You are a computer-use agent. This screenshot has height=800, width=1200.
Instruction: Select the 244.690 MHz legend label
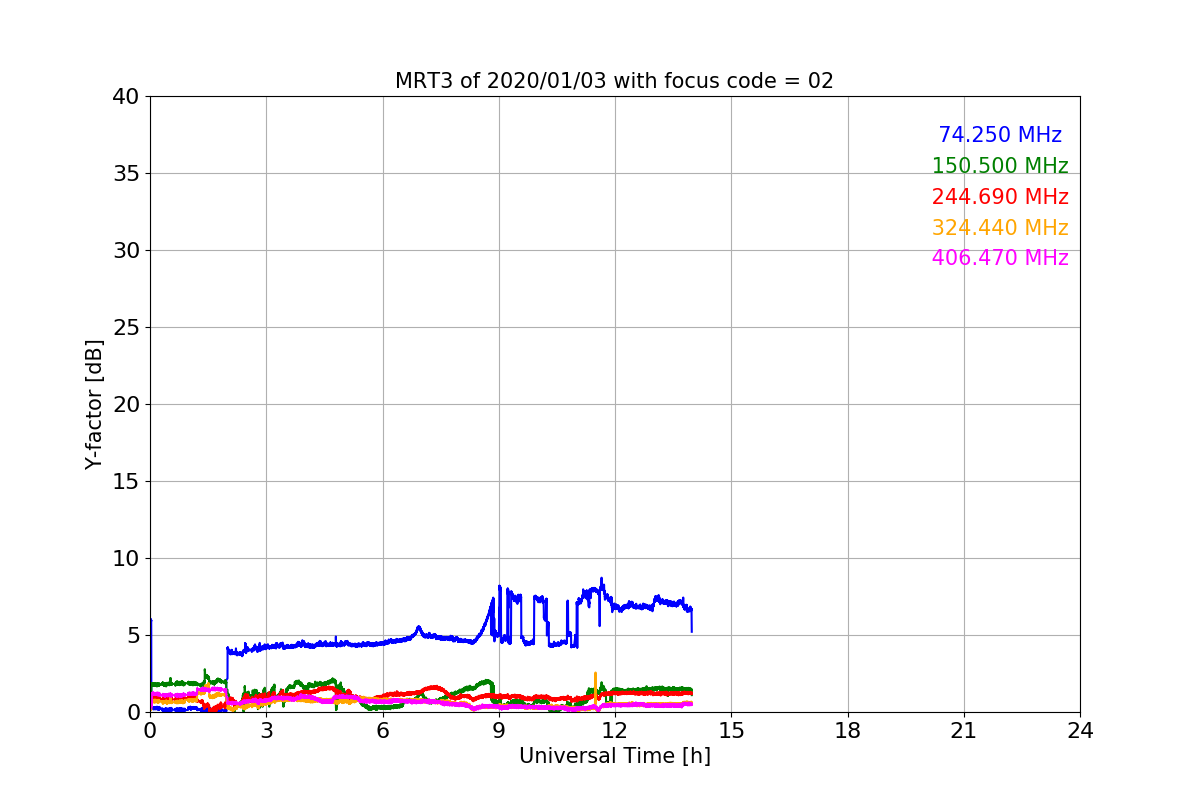[1000, 197]
